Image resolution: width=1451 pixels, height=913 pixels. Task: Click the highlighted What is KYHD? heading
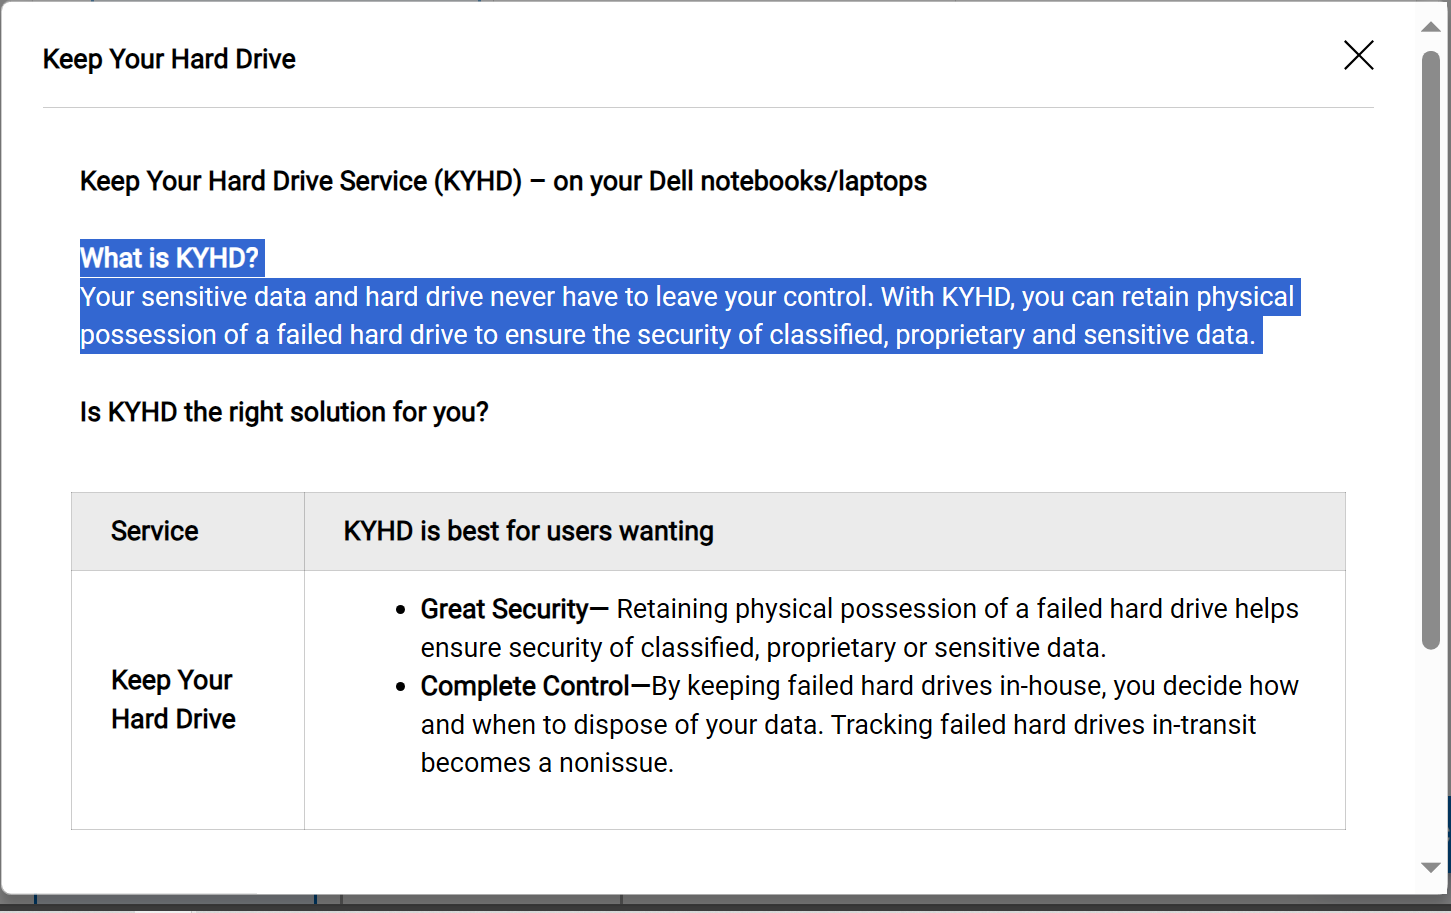[x=170, y=258]
